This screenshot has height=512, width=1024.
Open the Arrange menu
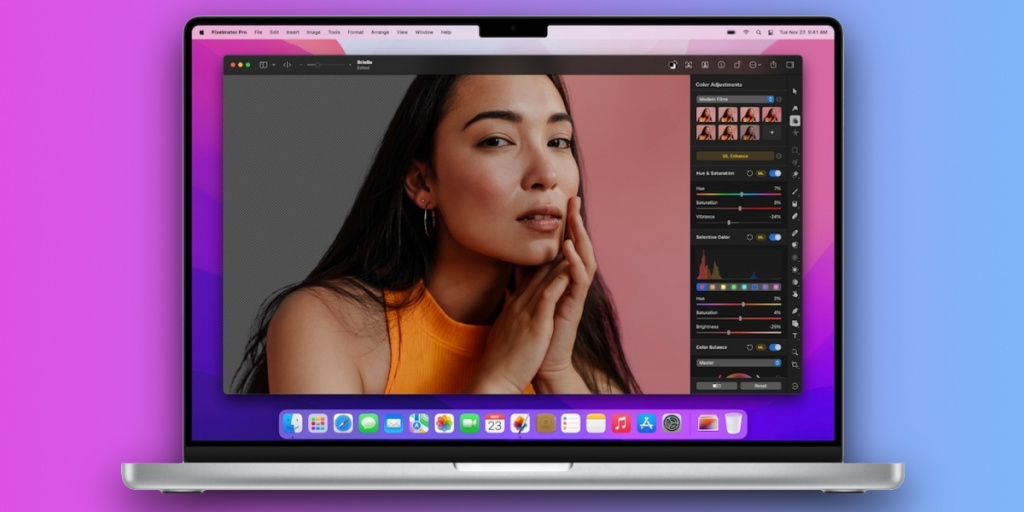380,32
